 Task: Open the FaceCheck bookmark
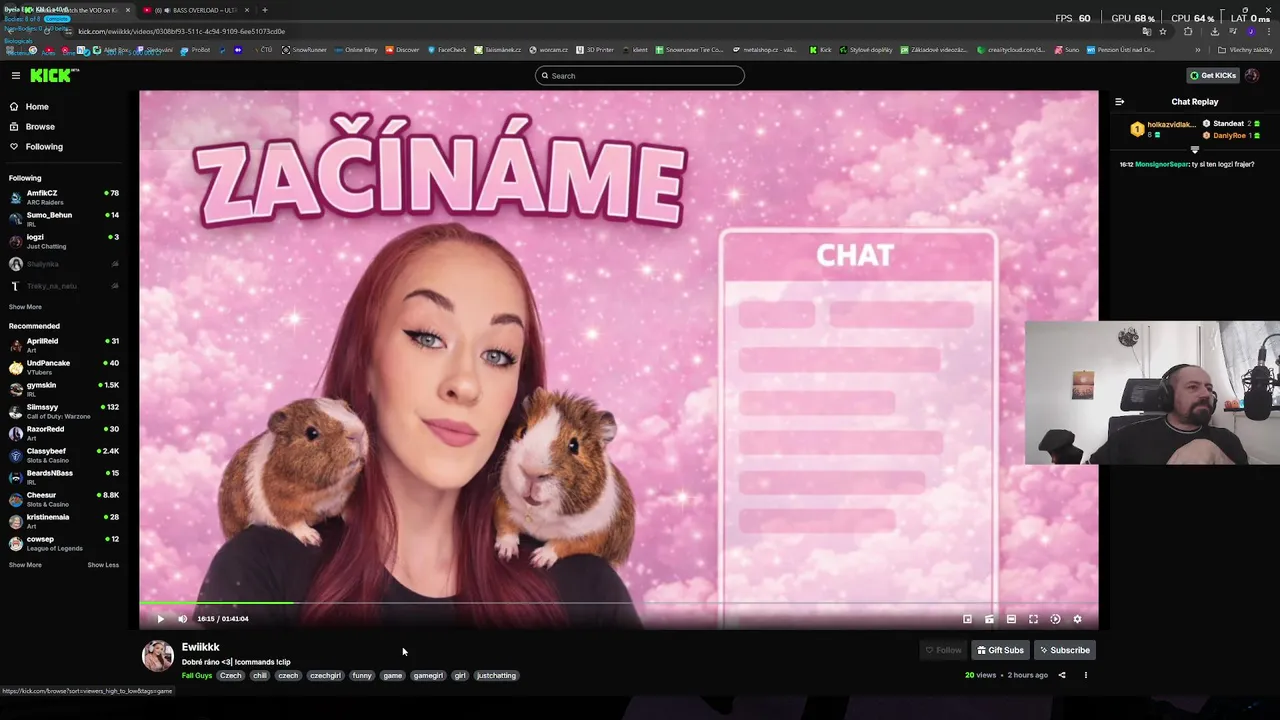[446, 49]
